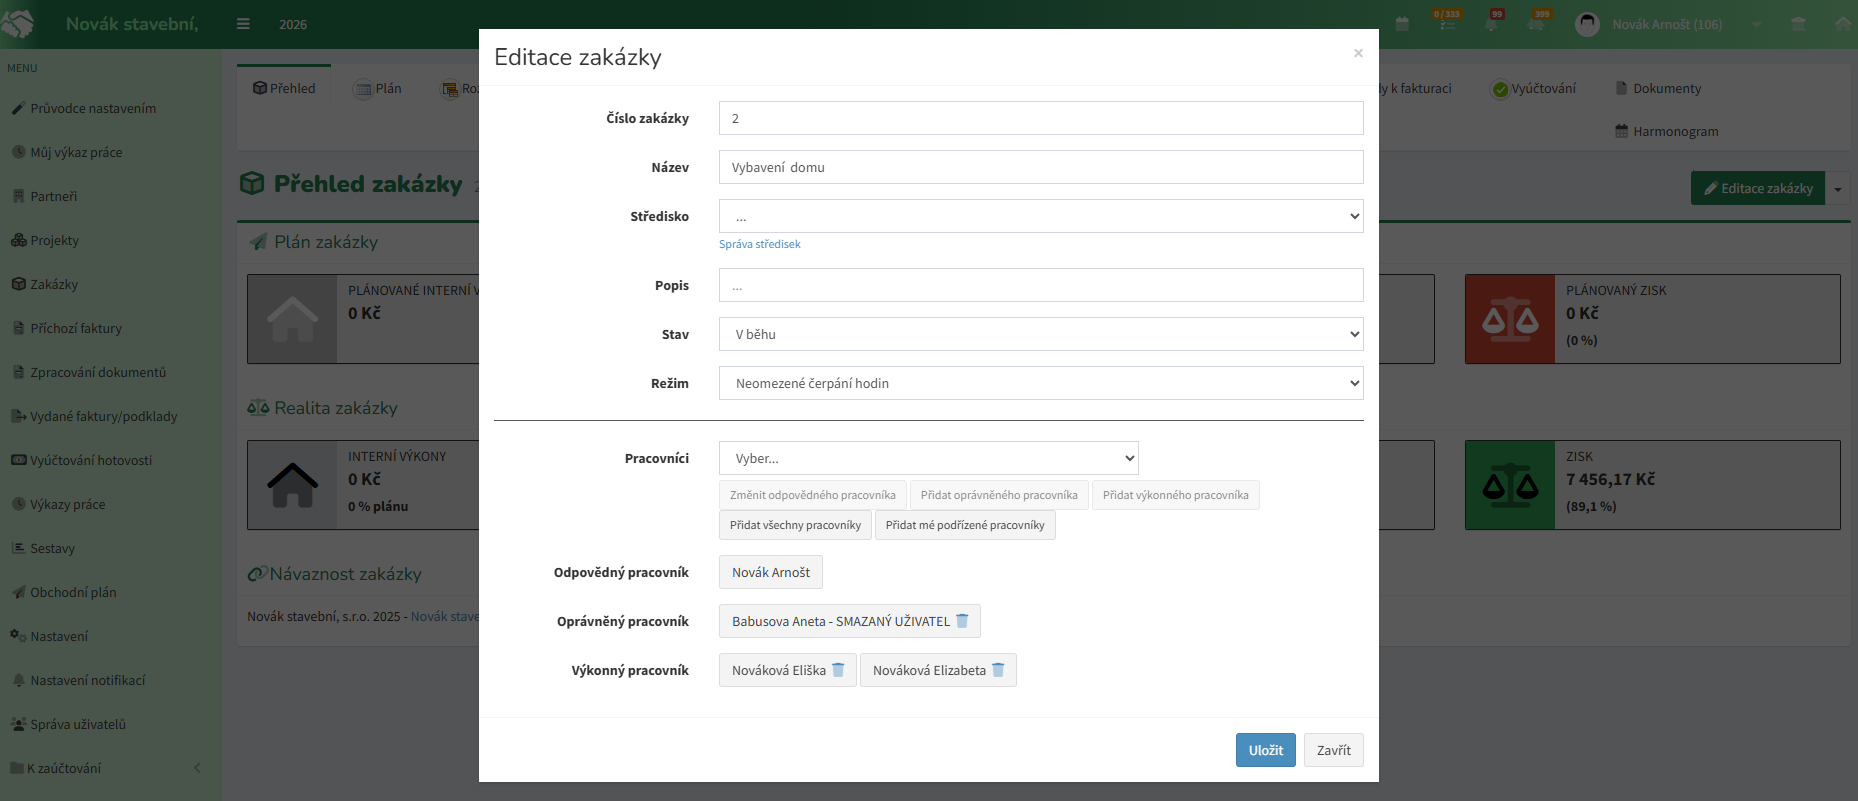
Task: Open the arrow dropdown next to Editace zakázky
Action: coord(1838,188)
